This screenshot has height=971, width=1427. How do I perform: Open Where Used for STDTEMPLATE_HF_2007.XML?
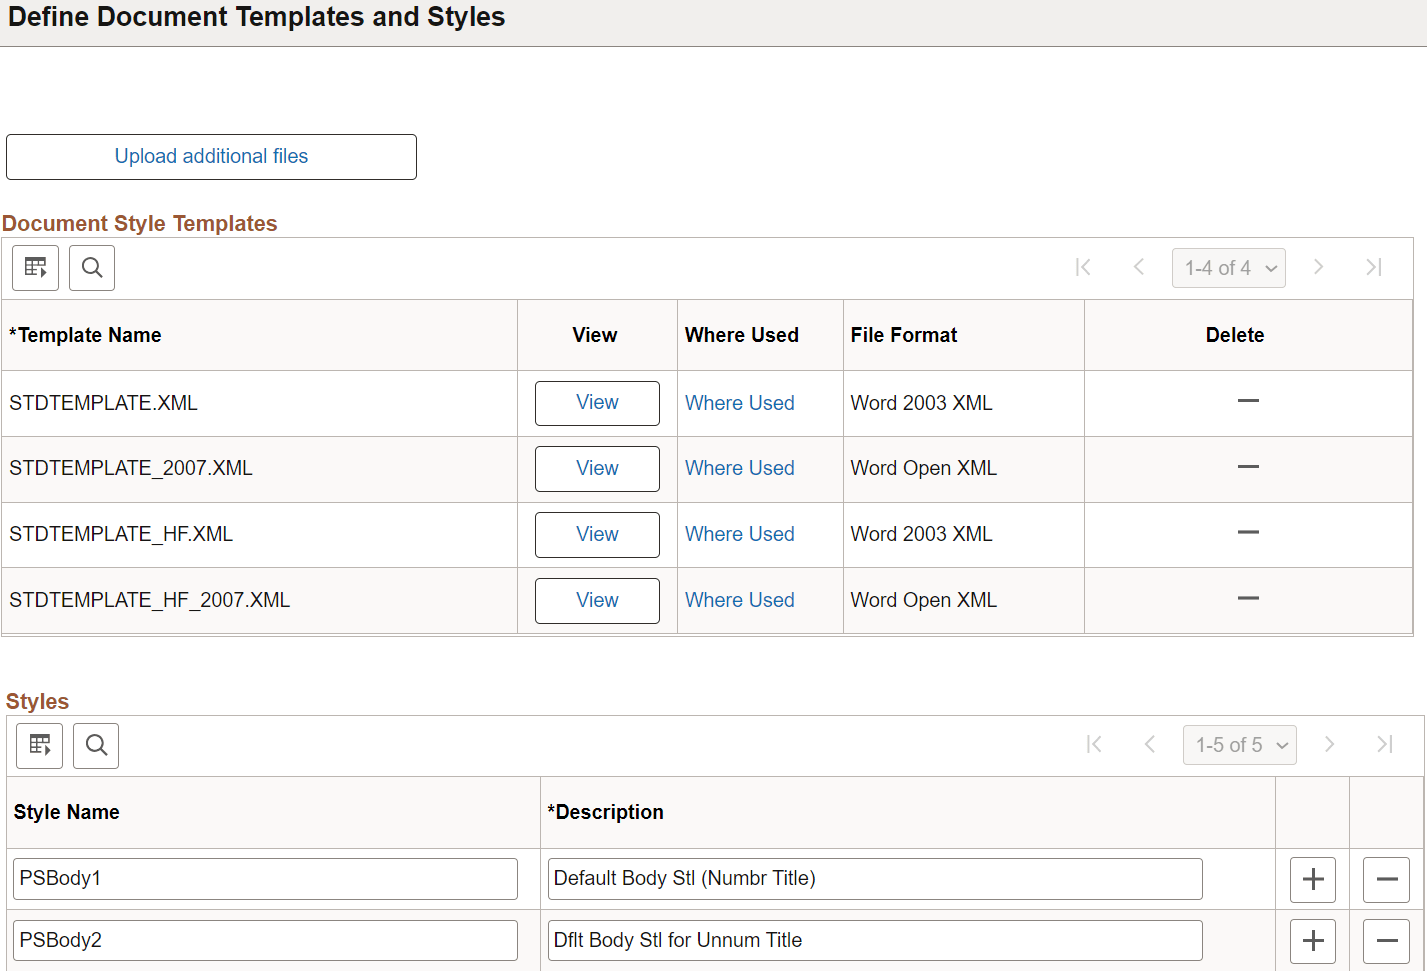pos(739,599)
